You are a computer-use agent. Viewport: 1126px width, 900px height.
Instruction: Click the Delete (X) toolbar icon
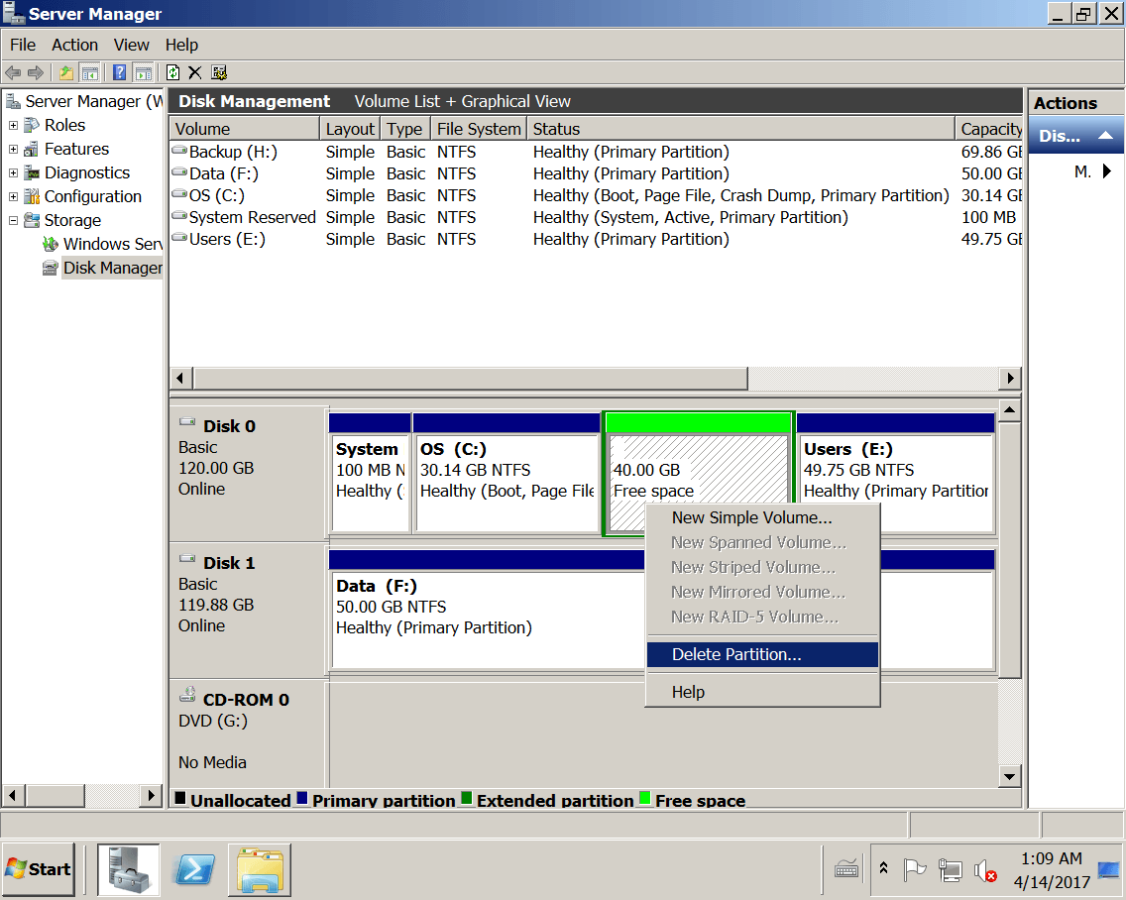(194, 72)
